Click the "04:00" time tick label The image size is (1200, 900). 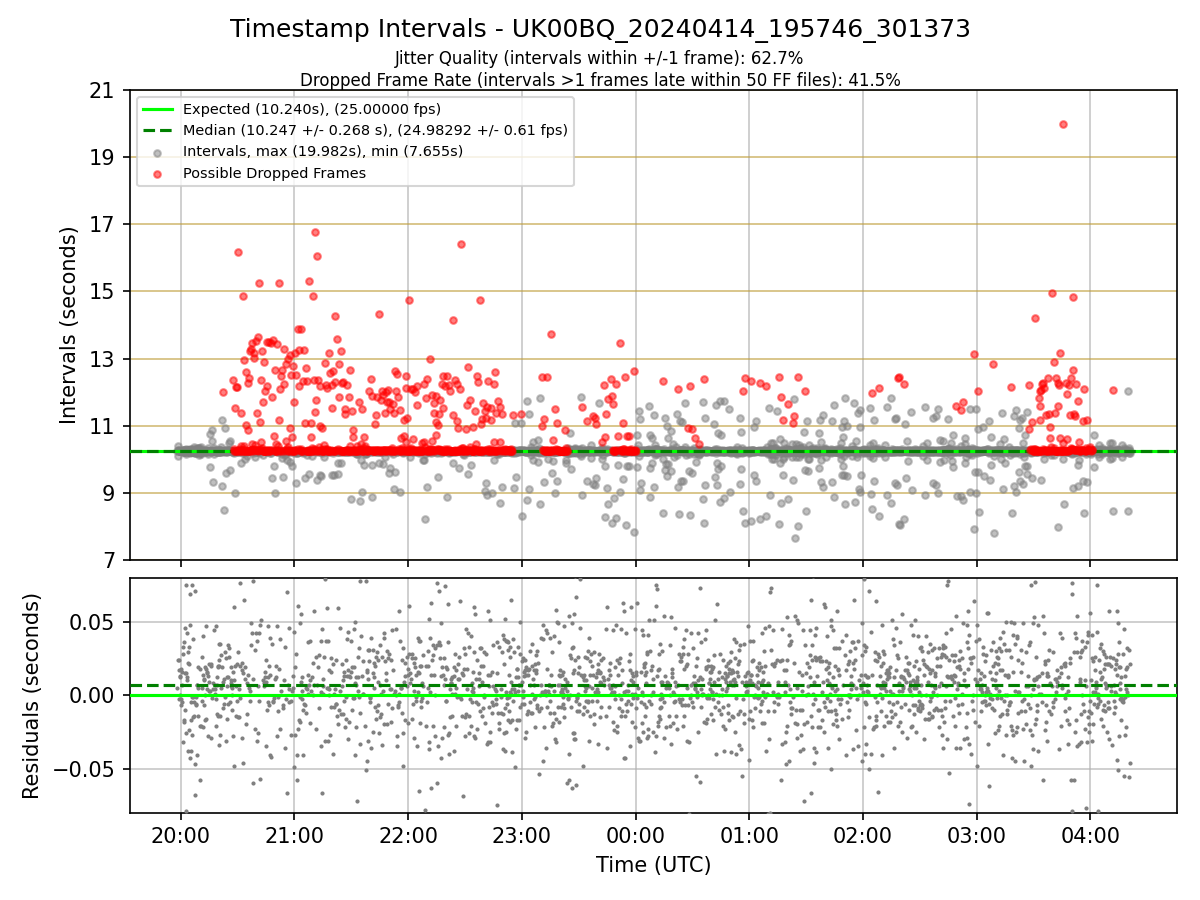click(1090, 834)
